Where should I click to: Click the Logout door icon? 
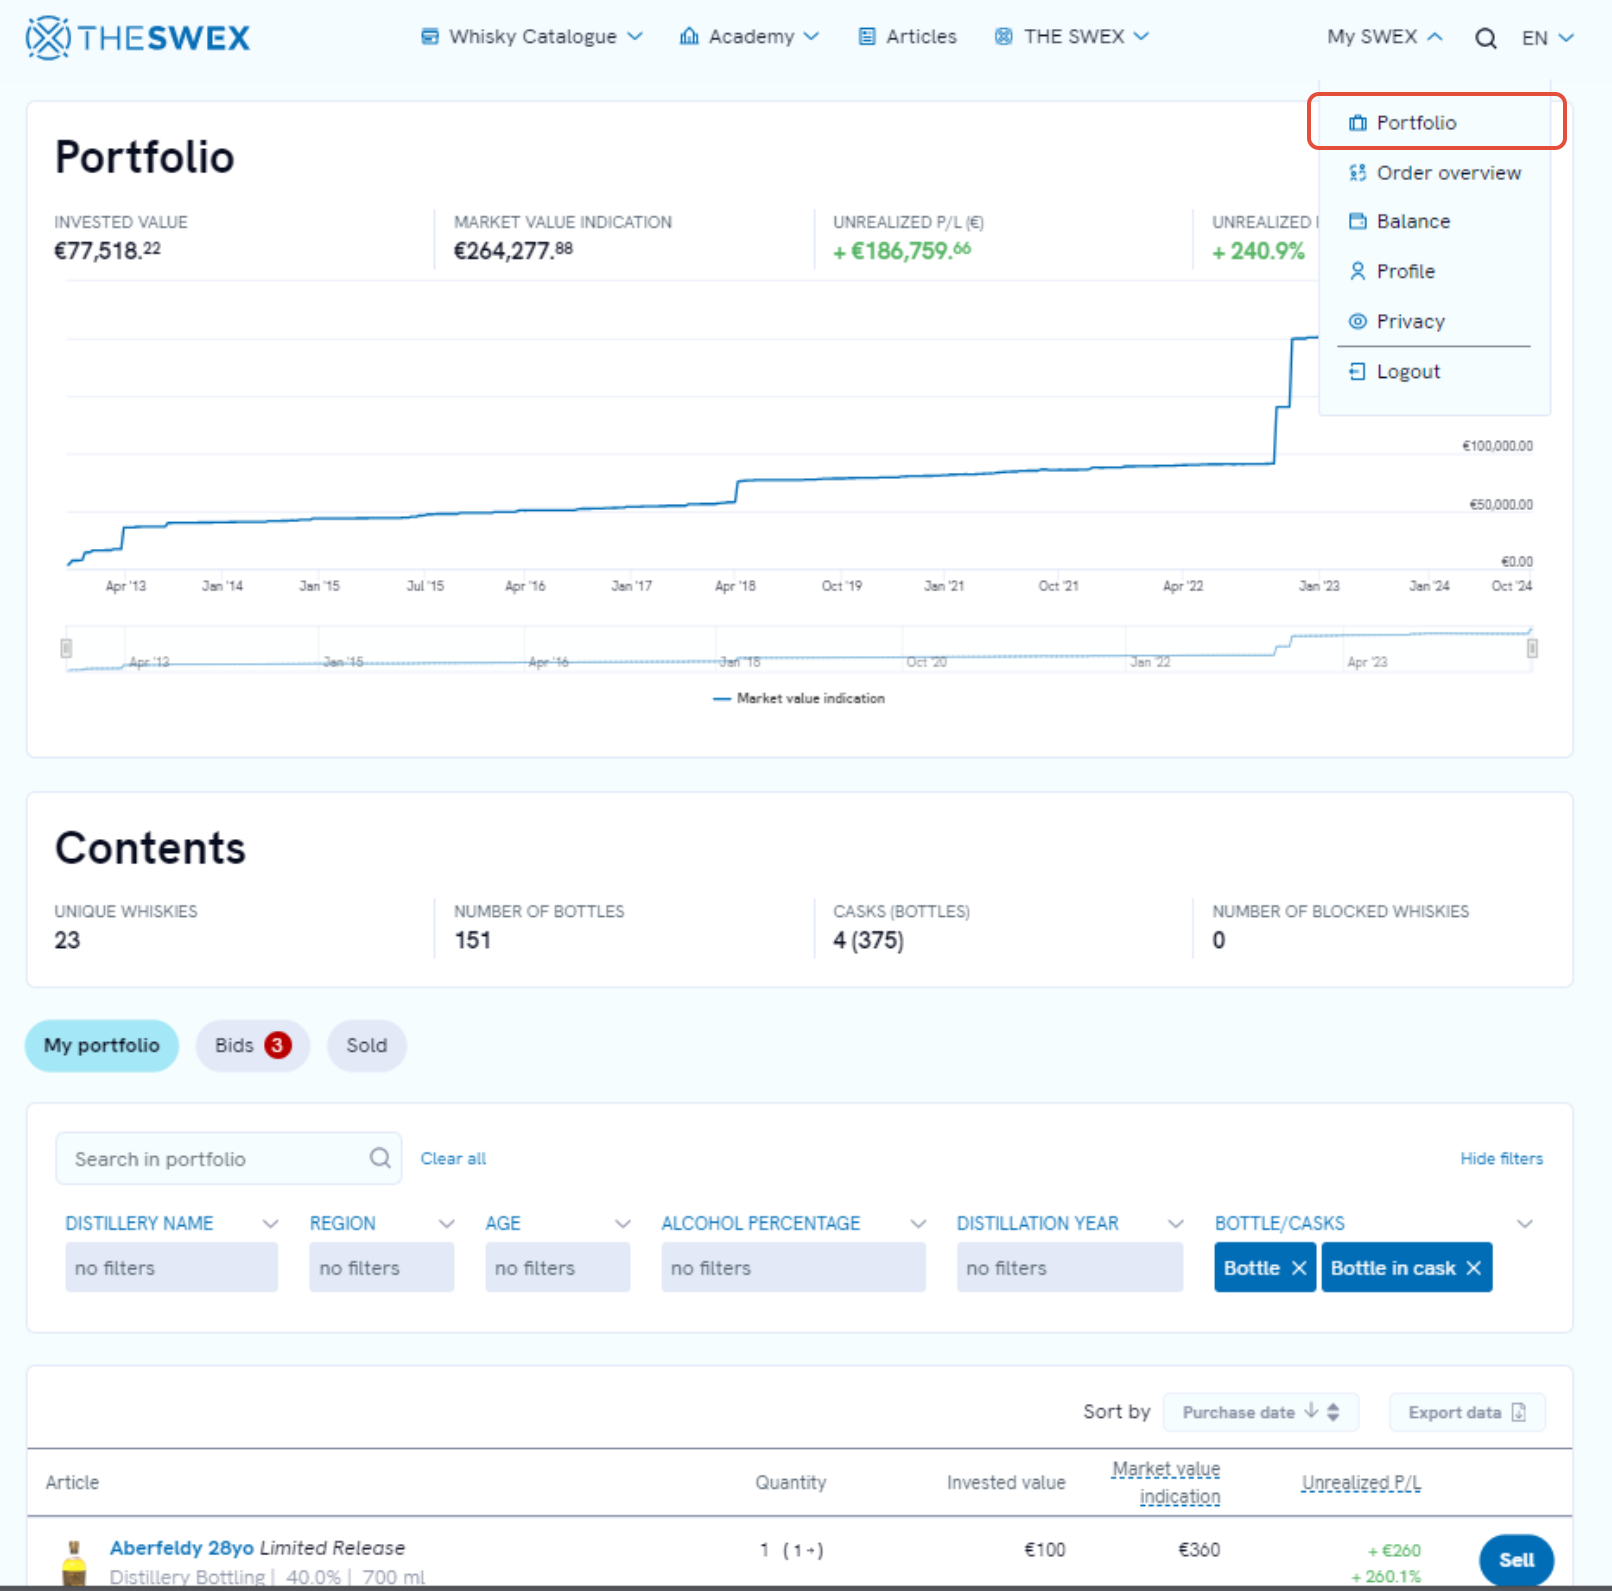point(1357,371)
